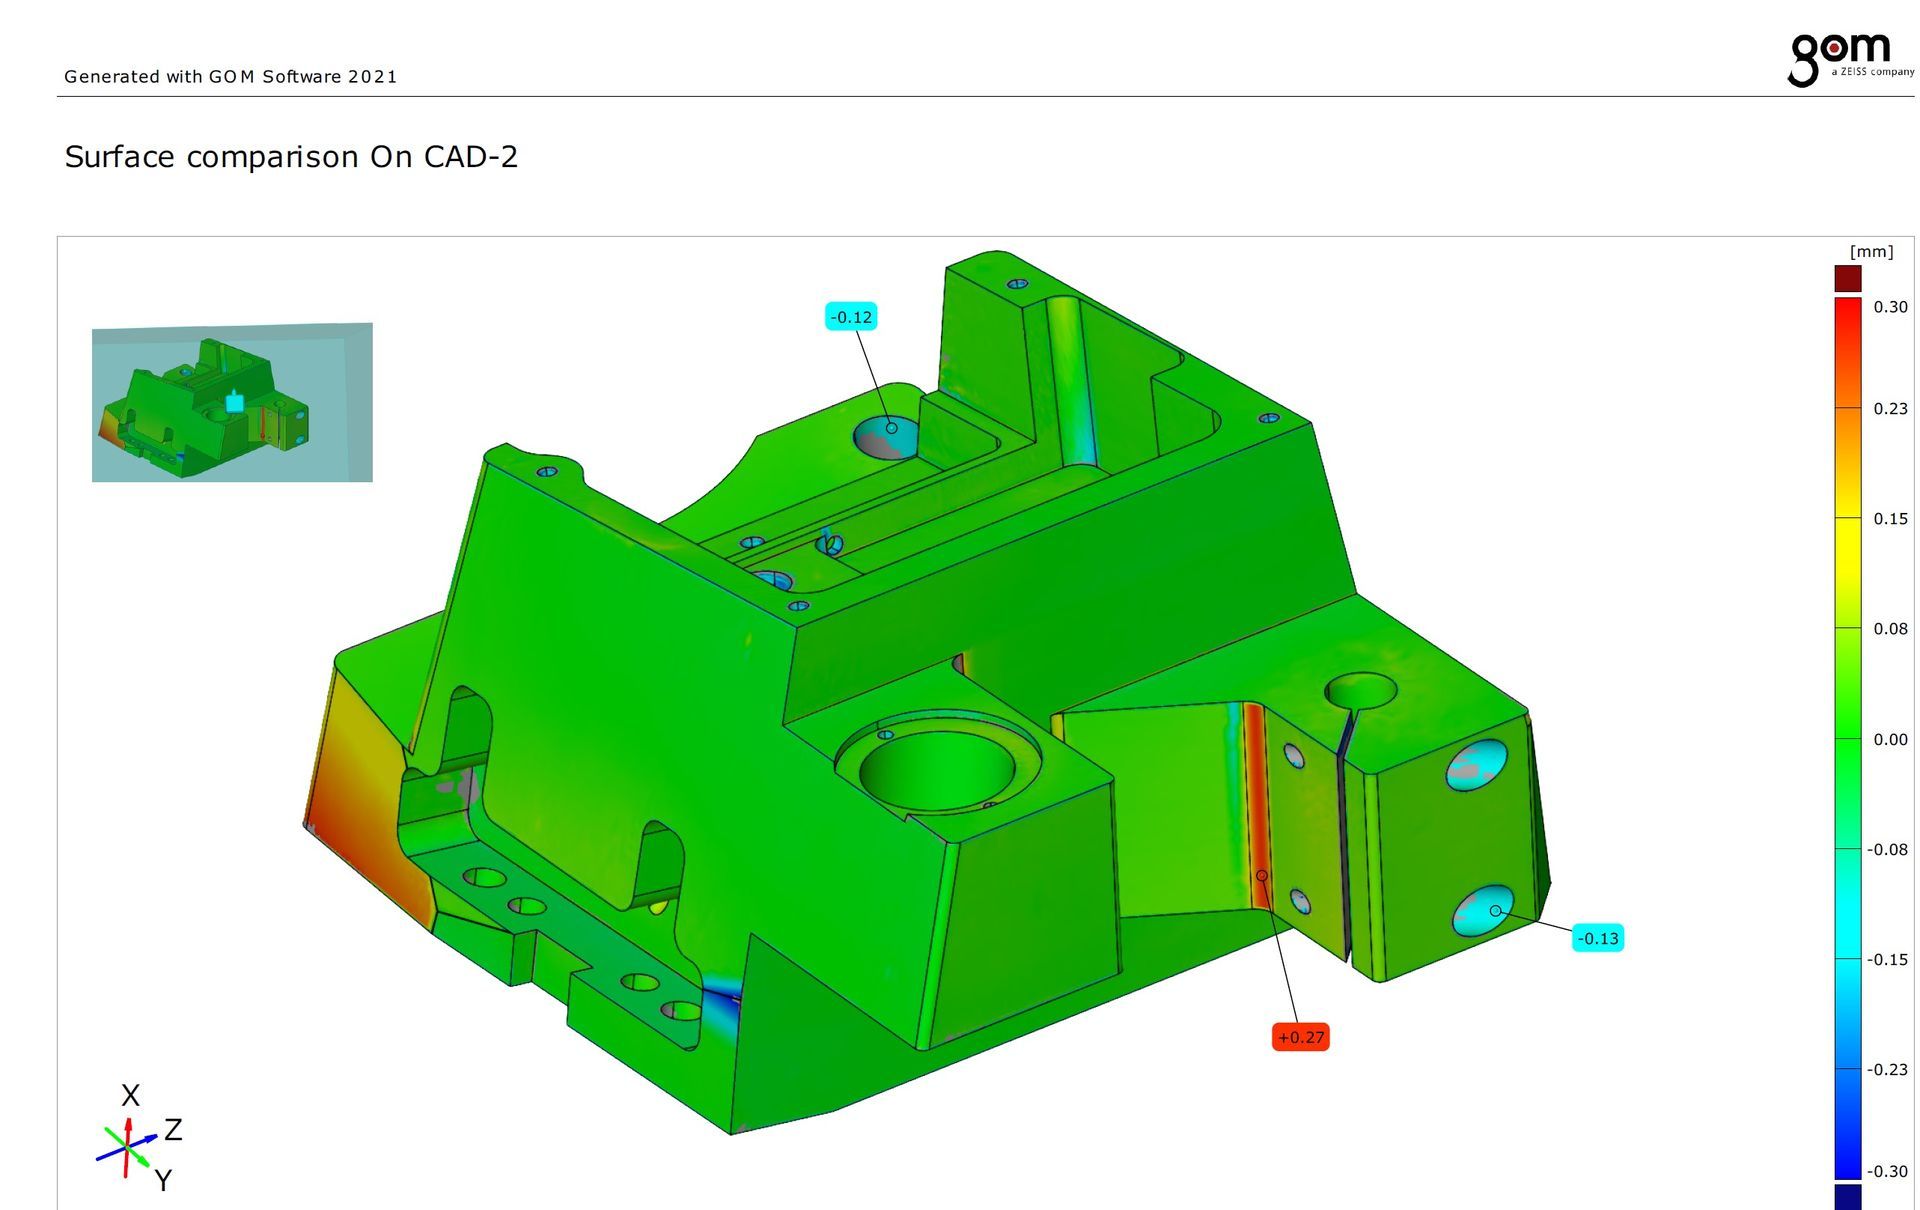Click 'Generated with GOM Software 2021' header text
Screen dimensions: 1920x1210
231,76
